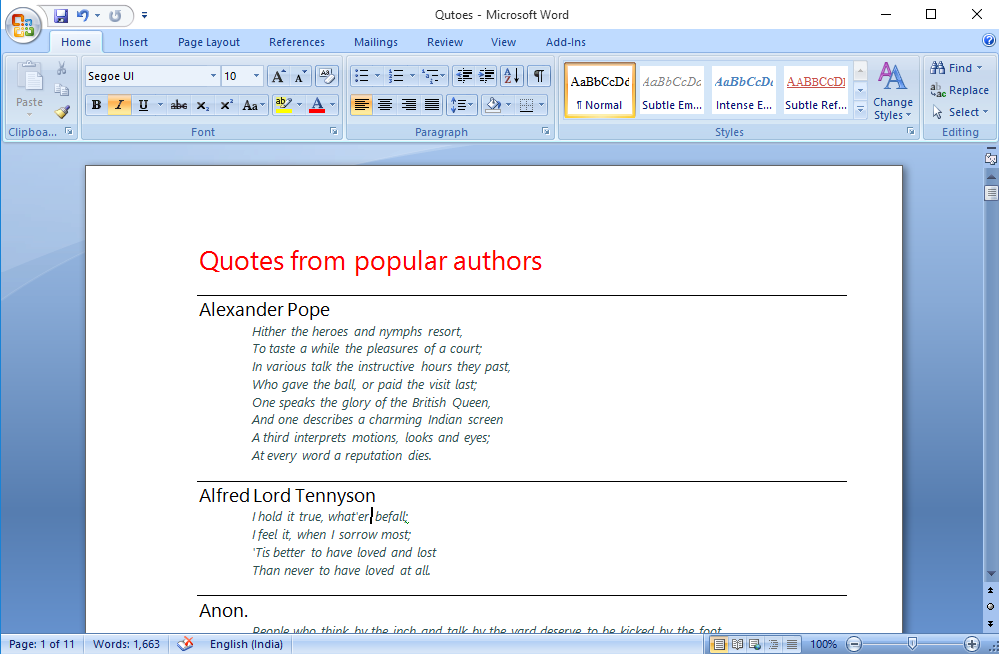Apply the Intense Emphasis style
The width and height of the screenshot is (999, 654).
pyautogui.click(x=744, y=91)
